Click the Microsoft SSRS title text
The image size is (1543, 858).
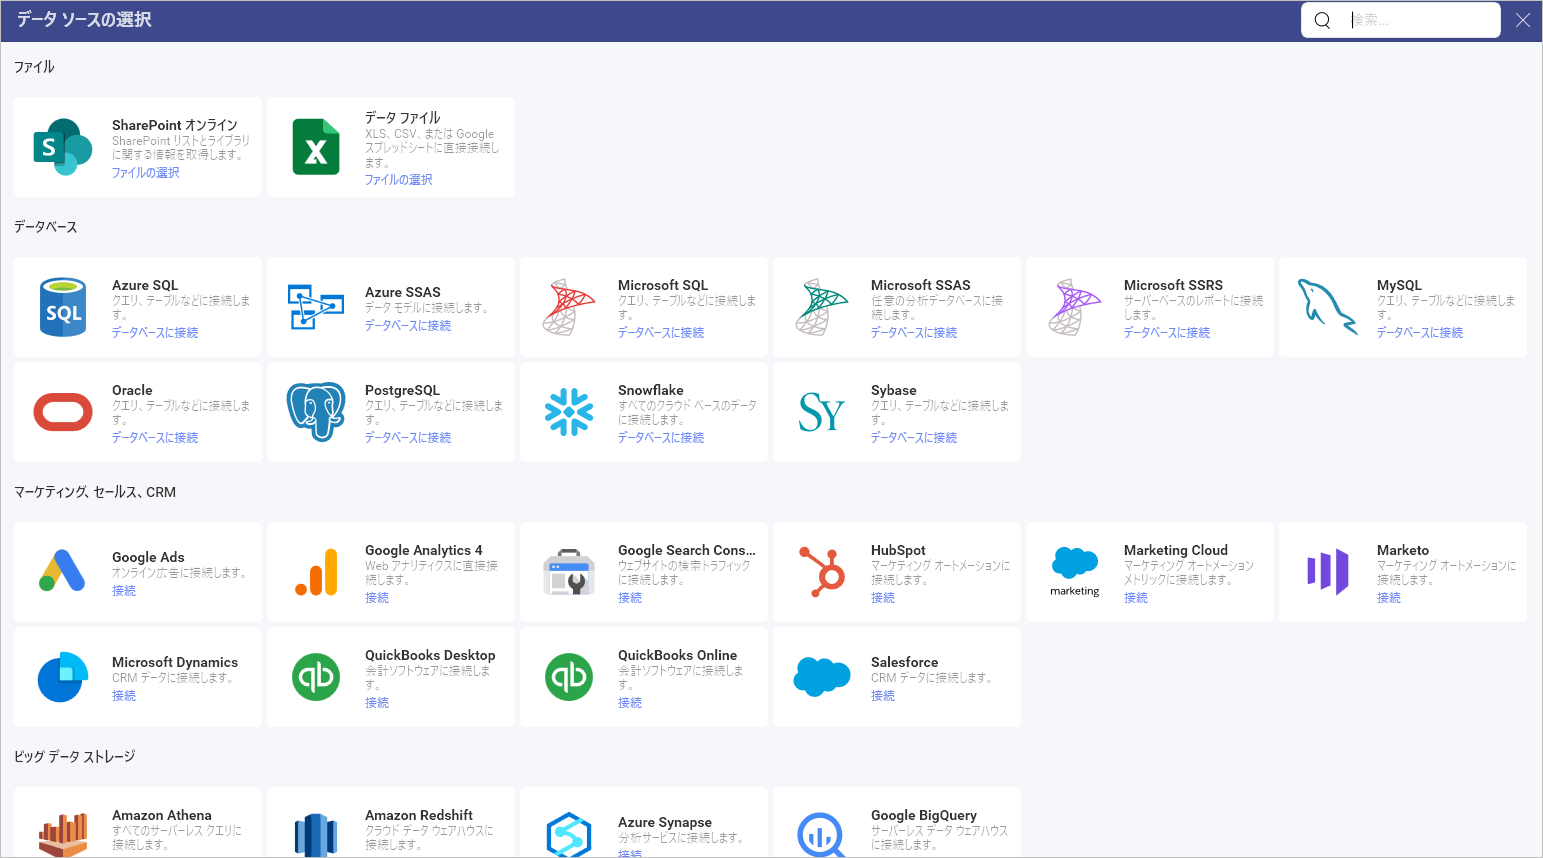click(x=1173, y=285)
